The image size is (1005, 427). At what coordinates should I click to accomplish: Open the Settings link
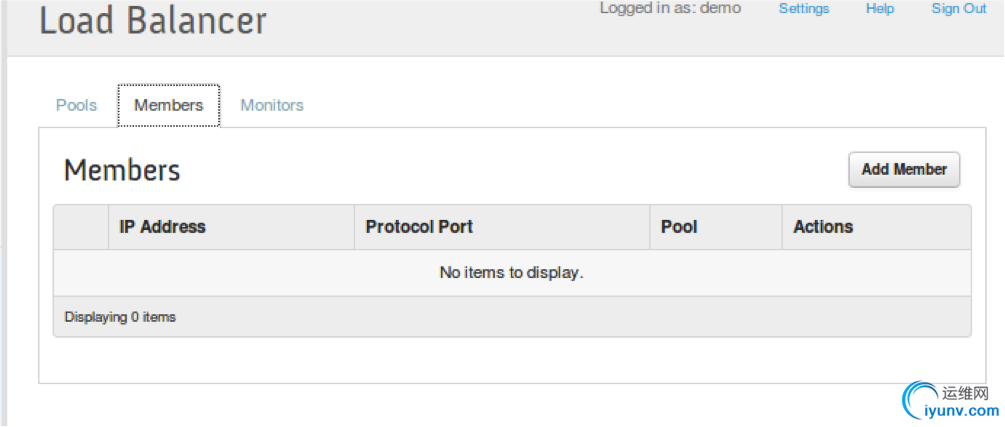[x=804, y=9]
